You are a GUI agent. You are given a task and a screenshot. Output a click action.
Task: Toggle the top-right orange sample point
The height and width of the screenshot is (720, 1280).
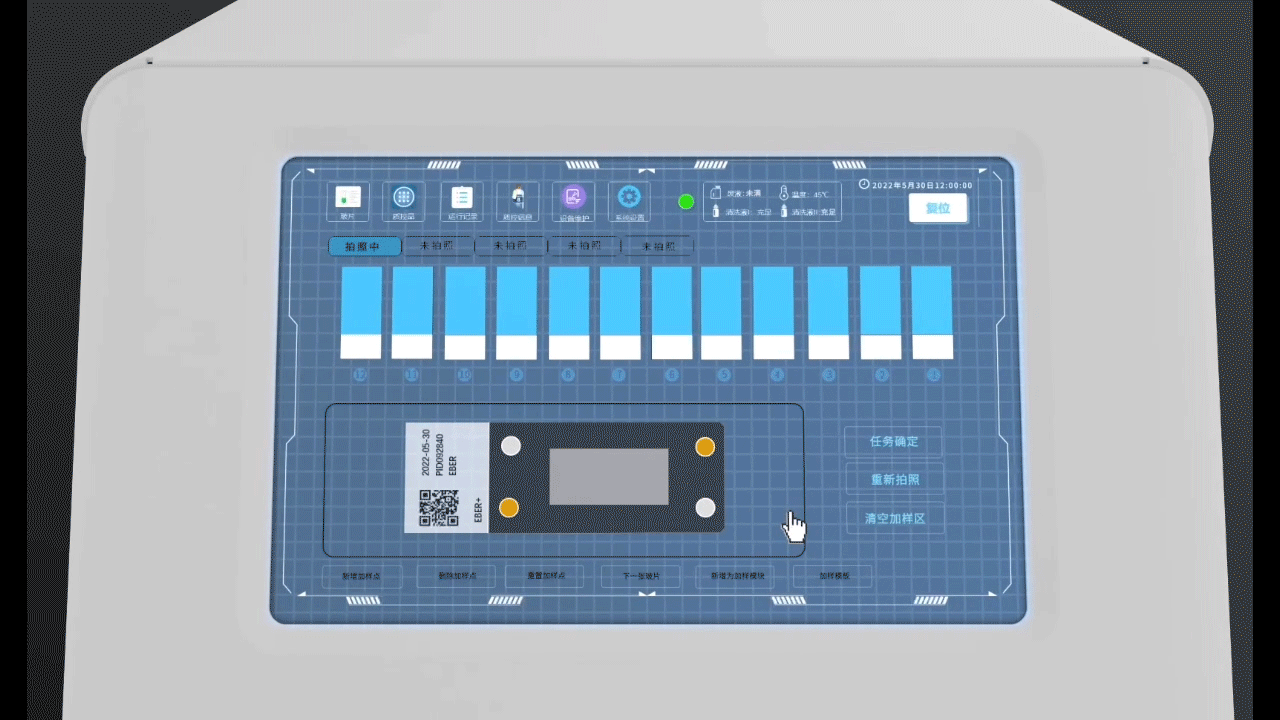coord(705,446)
